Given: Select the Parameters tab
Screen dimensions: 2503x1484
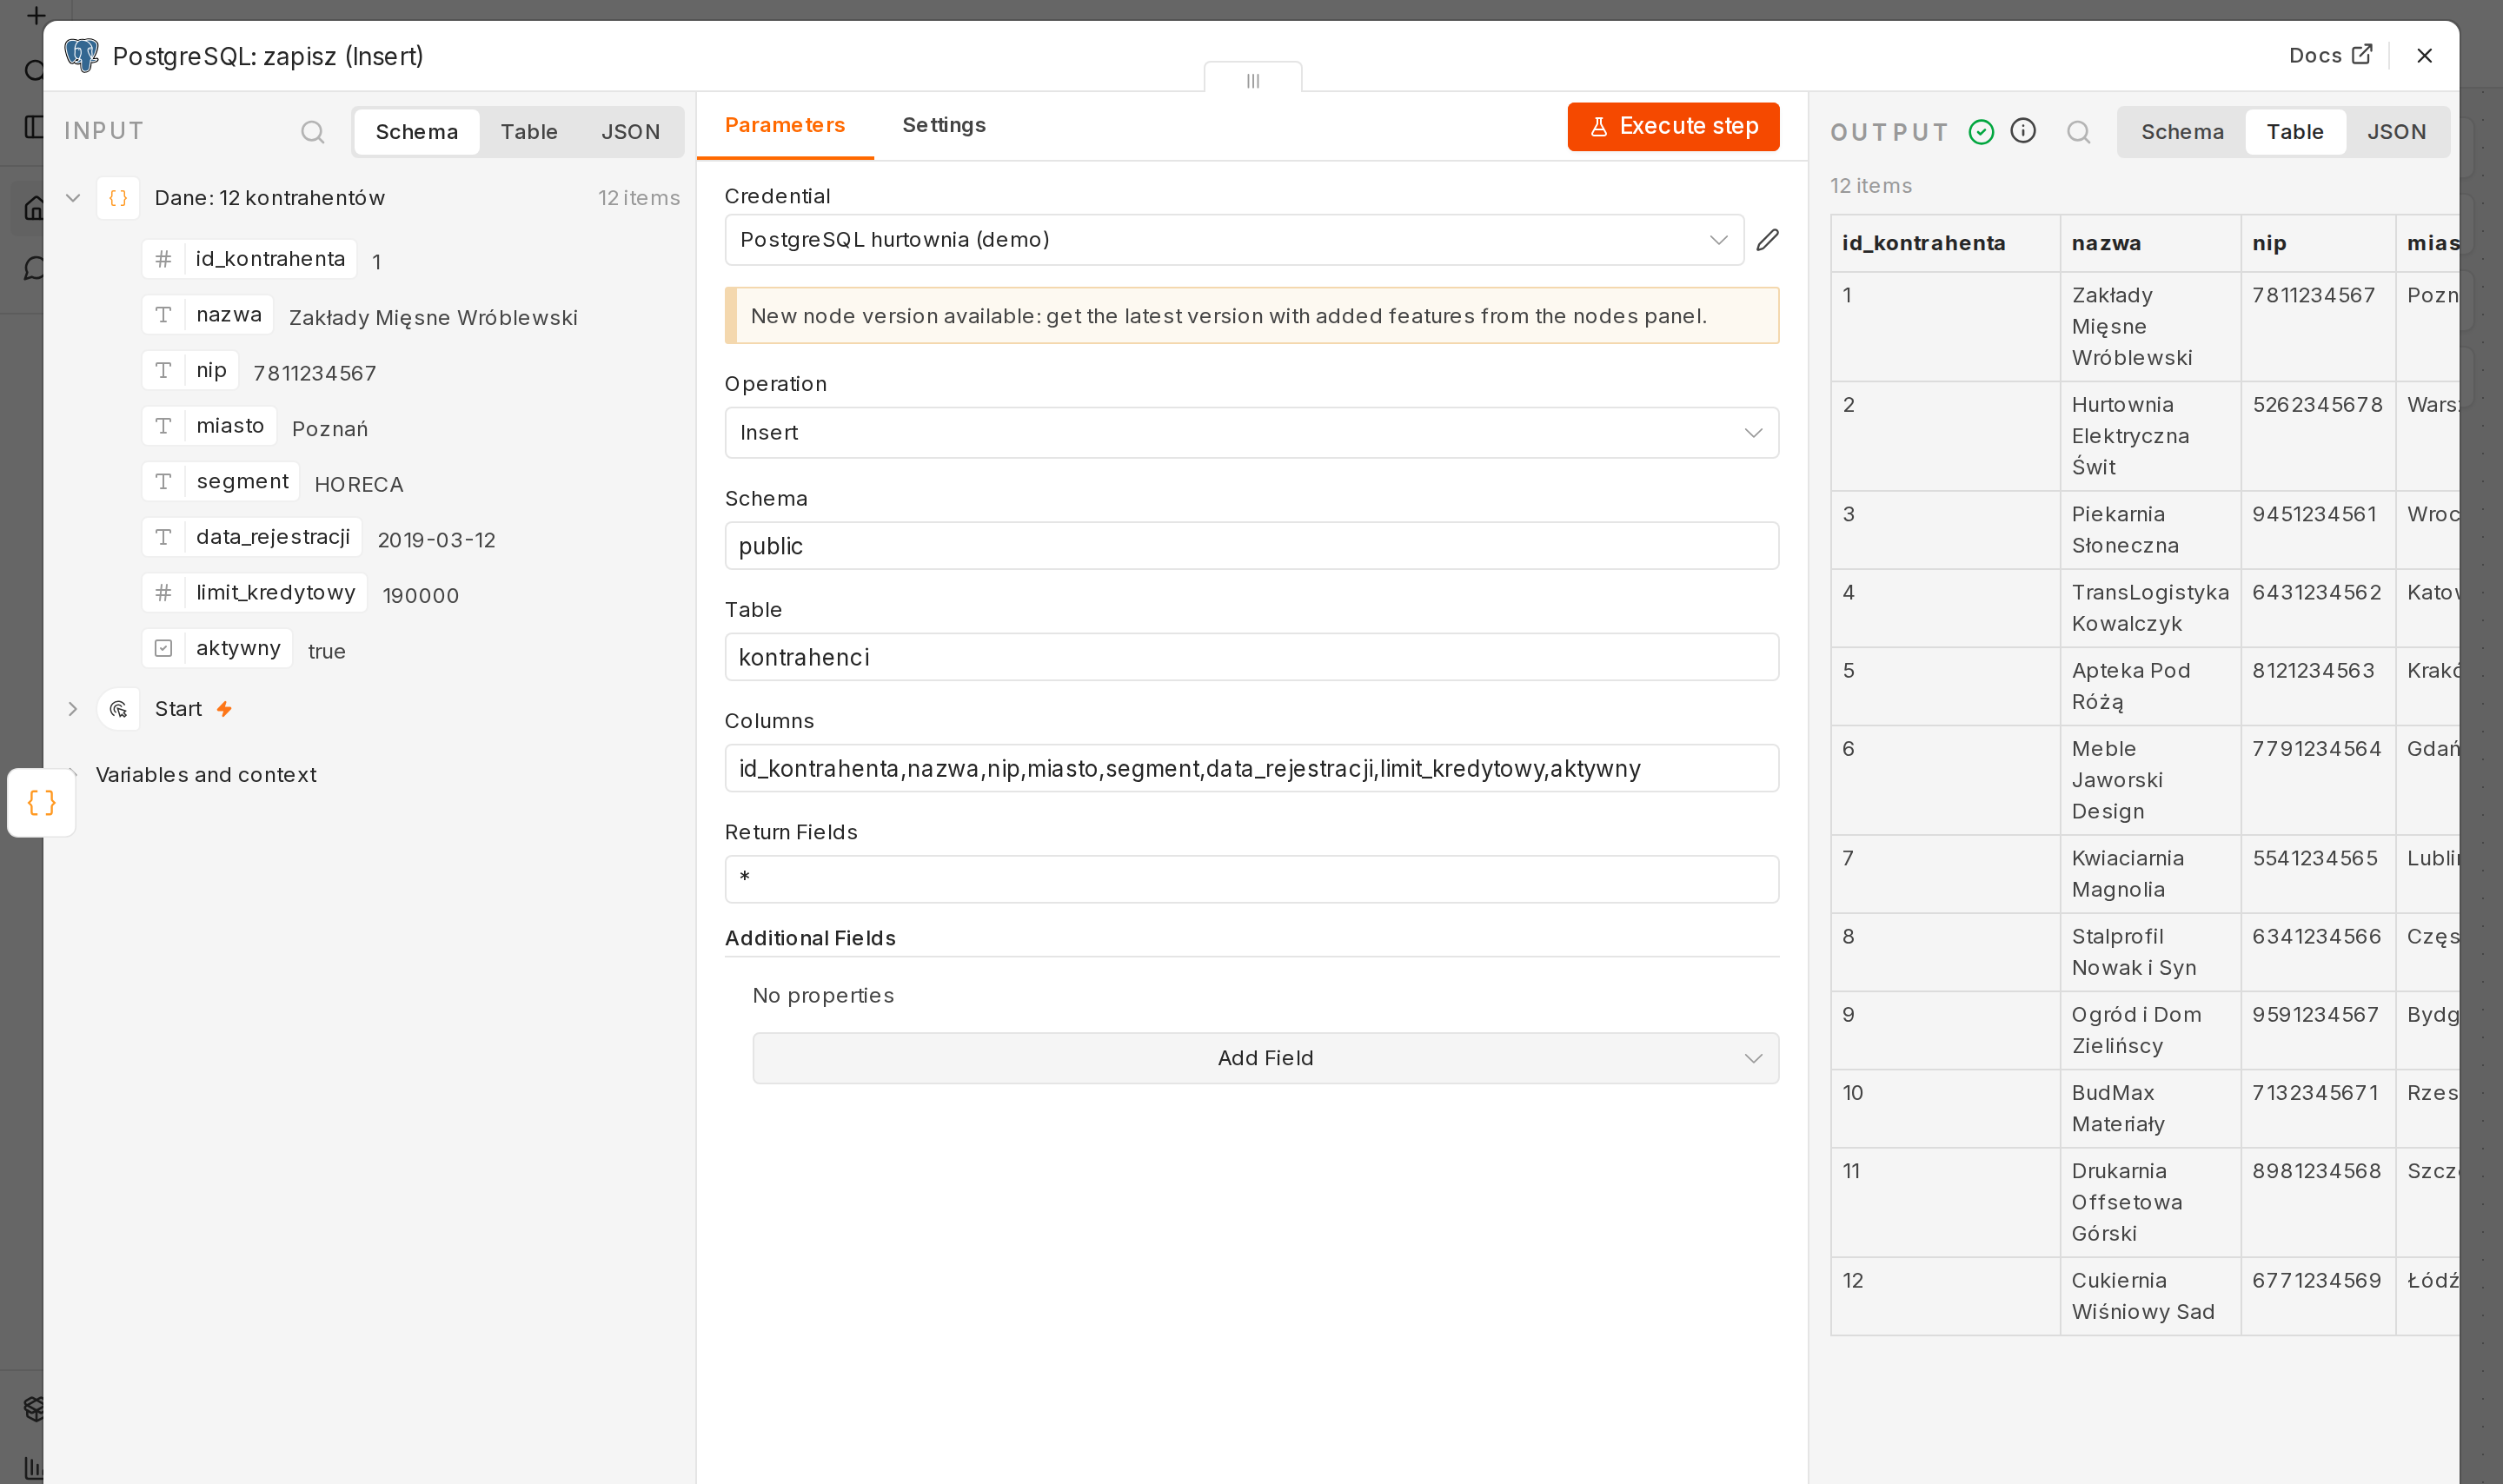Looking at the screenshot, I should point(785,125).
